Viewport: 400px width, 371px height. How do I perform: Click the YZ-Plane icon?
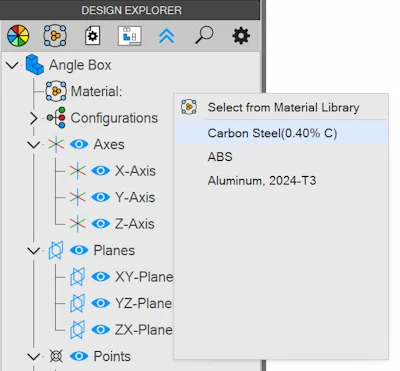pyautogui.click(x=77, y=303)
